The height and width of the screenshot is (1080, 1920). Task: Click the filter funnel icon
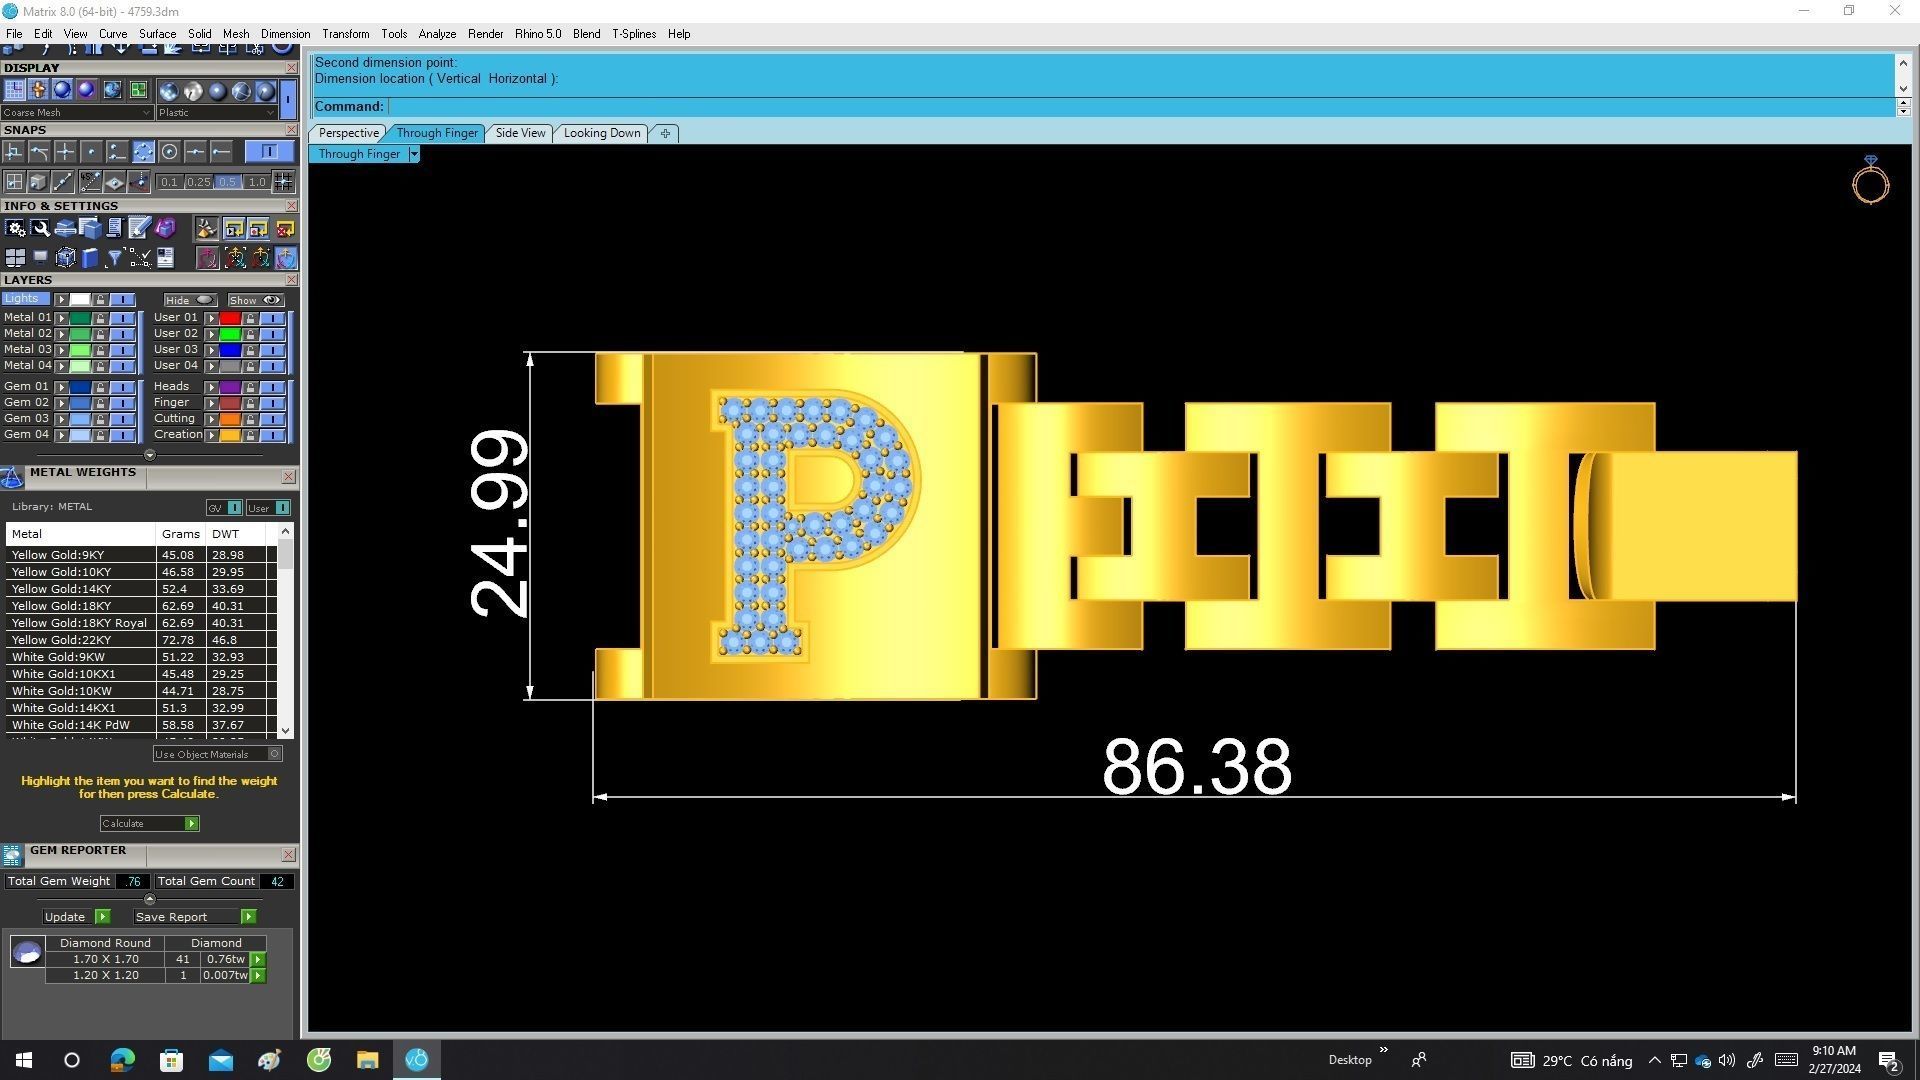tap(114, 259)
